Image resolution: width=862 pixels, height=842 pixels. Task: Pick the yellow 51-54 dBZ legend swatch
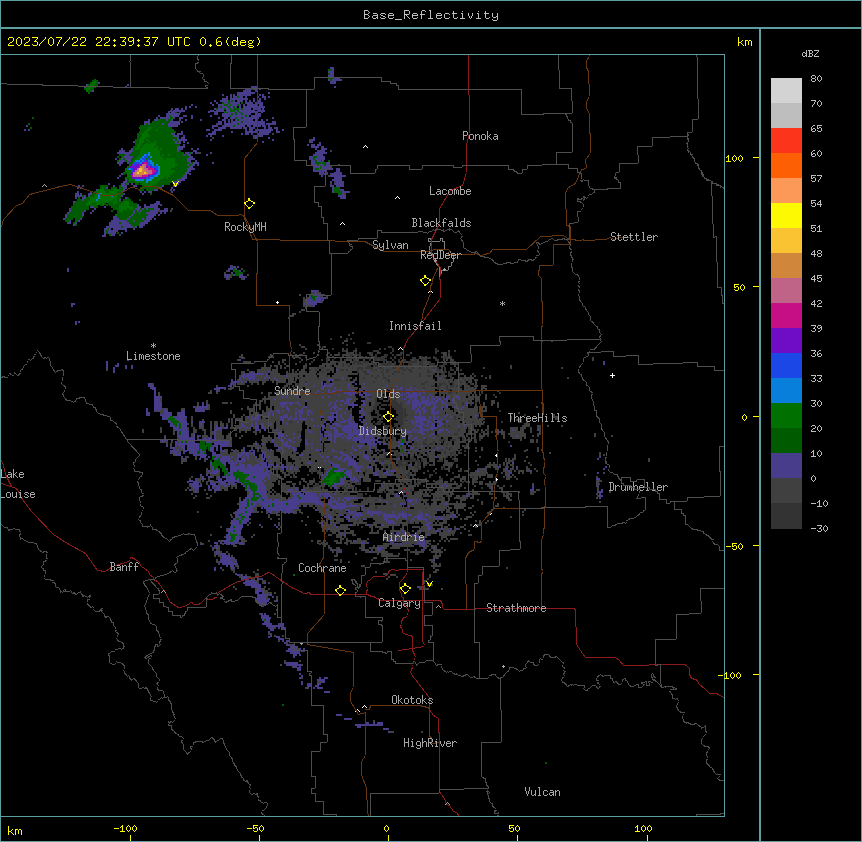point(786,215)
